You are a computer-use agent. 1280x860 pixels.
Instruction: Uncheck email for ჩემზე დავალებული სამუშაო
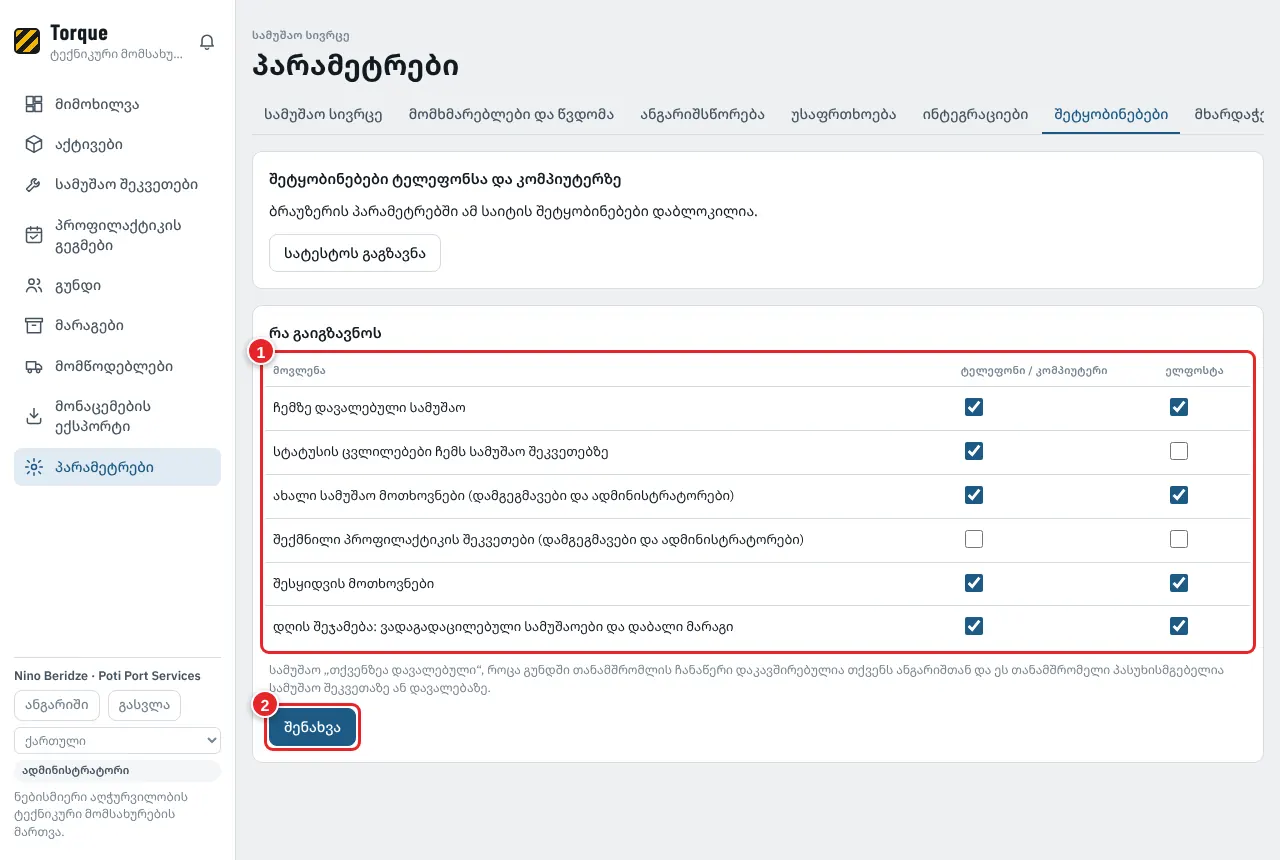(x=1179, y=407)
